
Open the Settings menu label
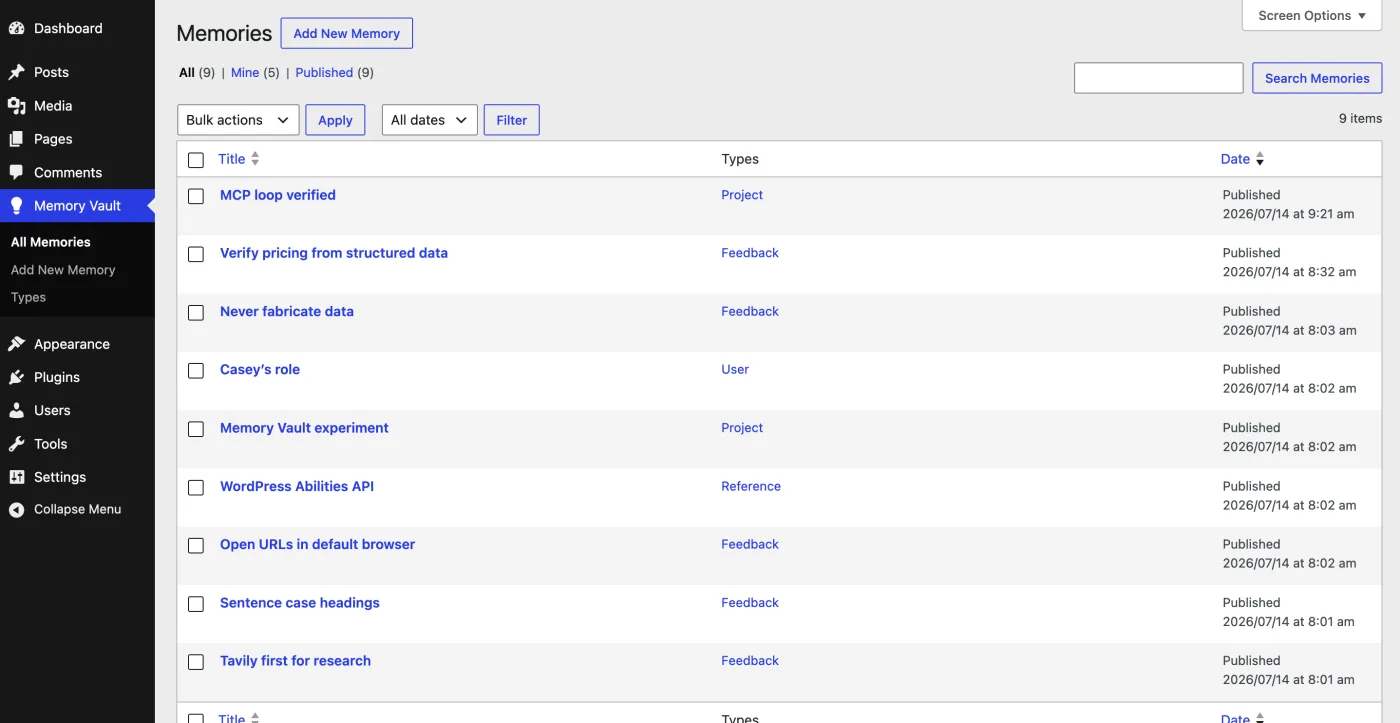(60, 477)
